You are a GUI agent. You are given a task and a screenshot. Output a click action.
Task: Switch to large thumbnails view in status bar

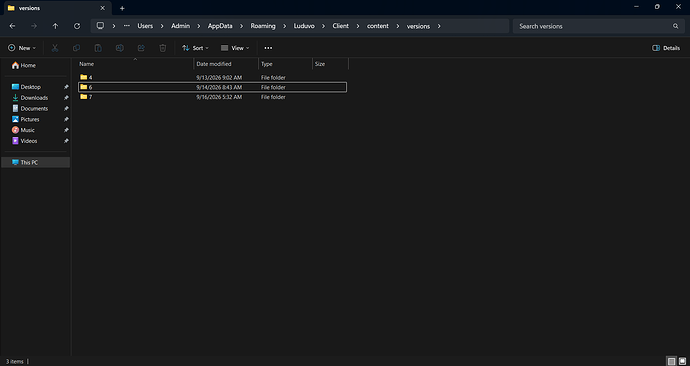(682, 361)
